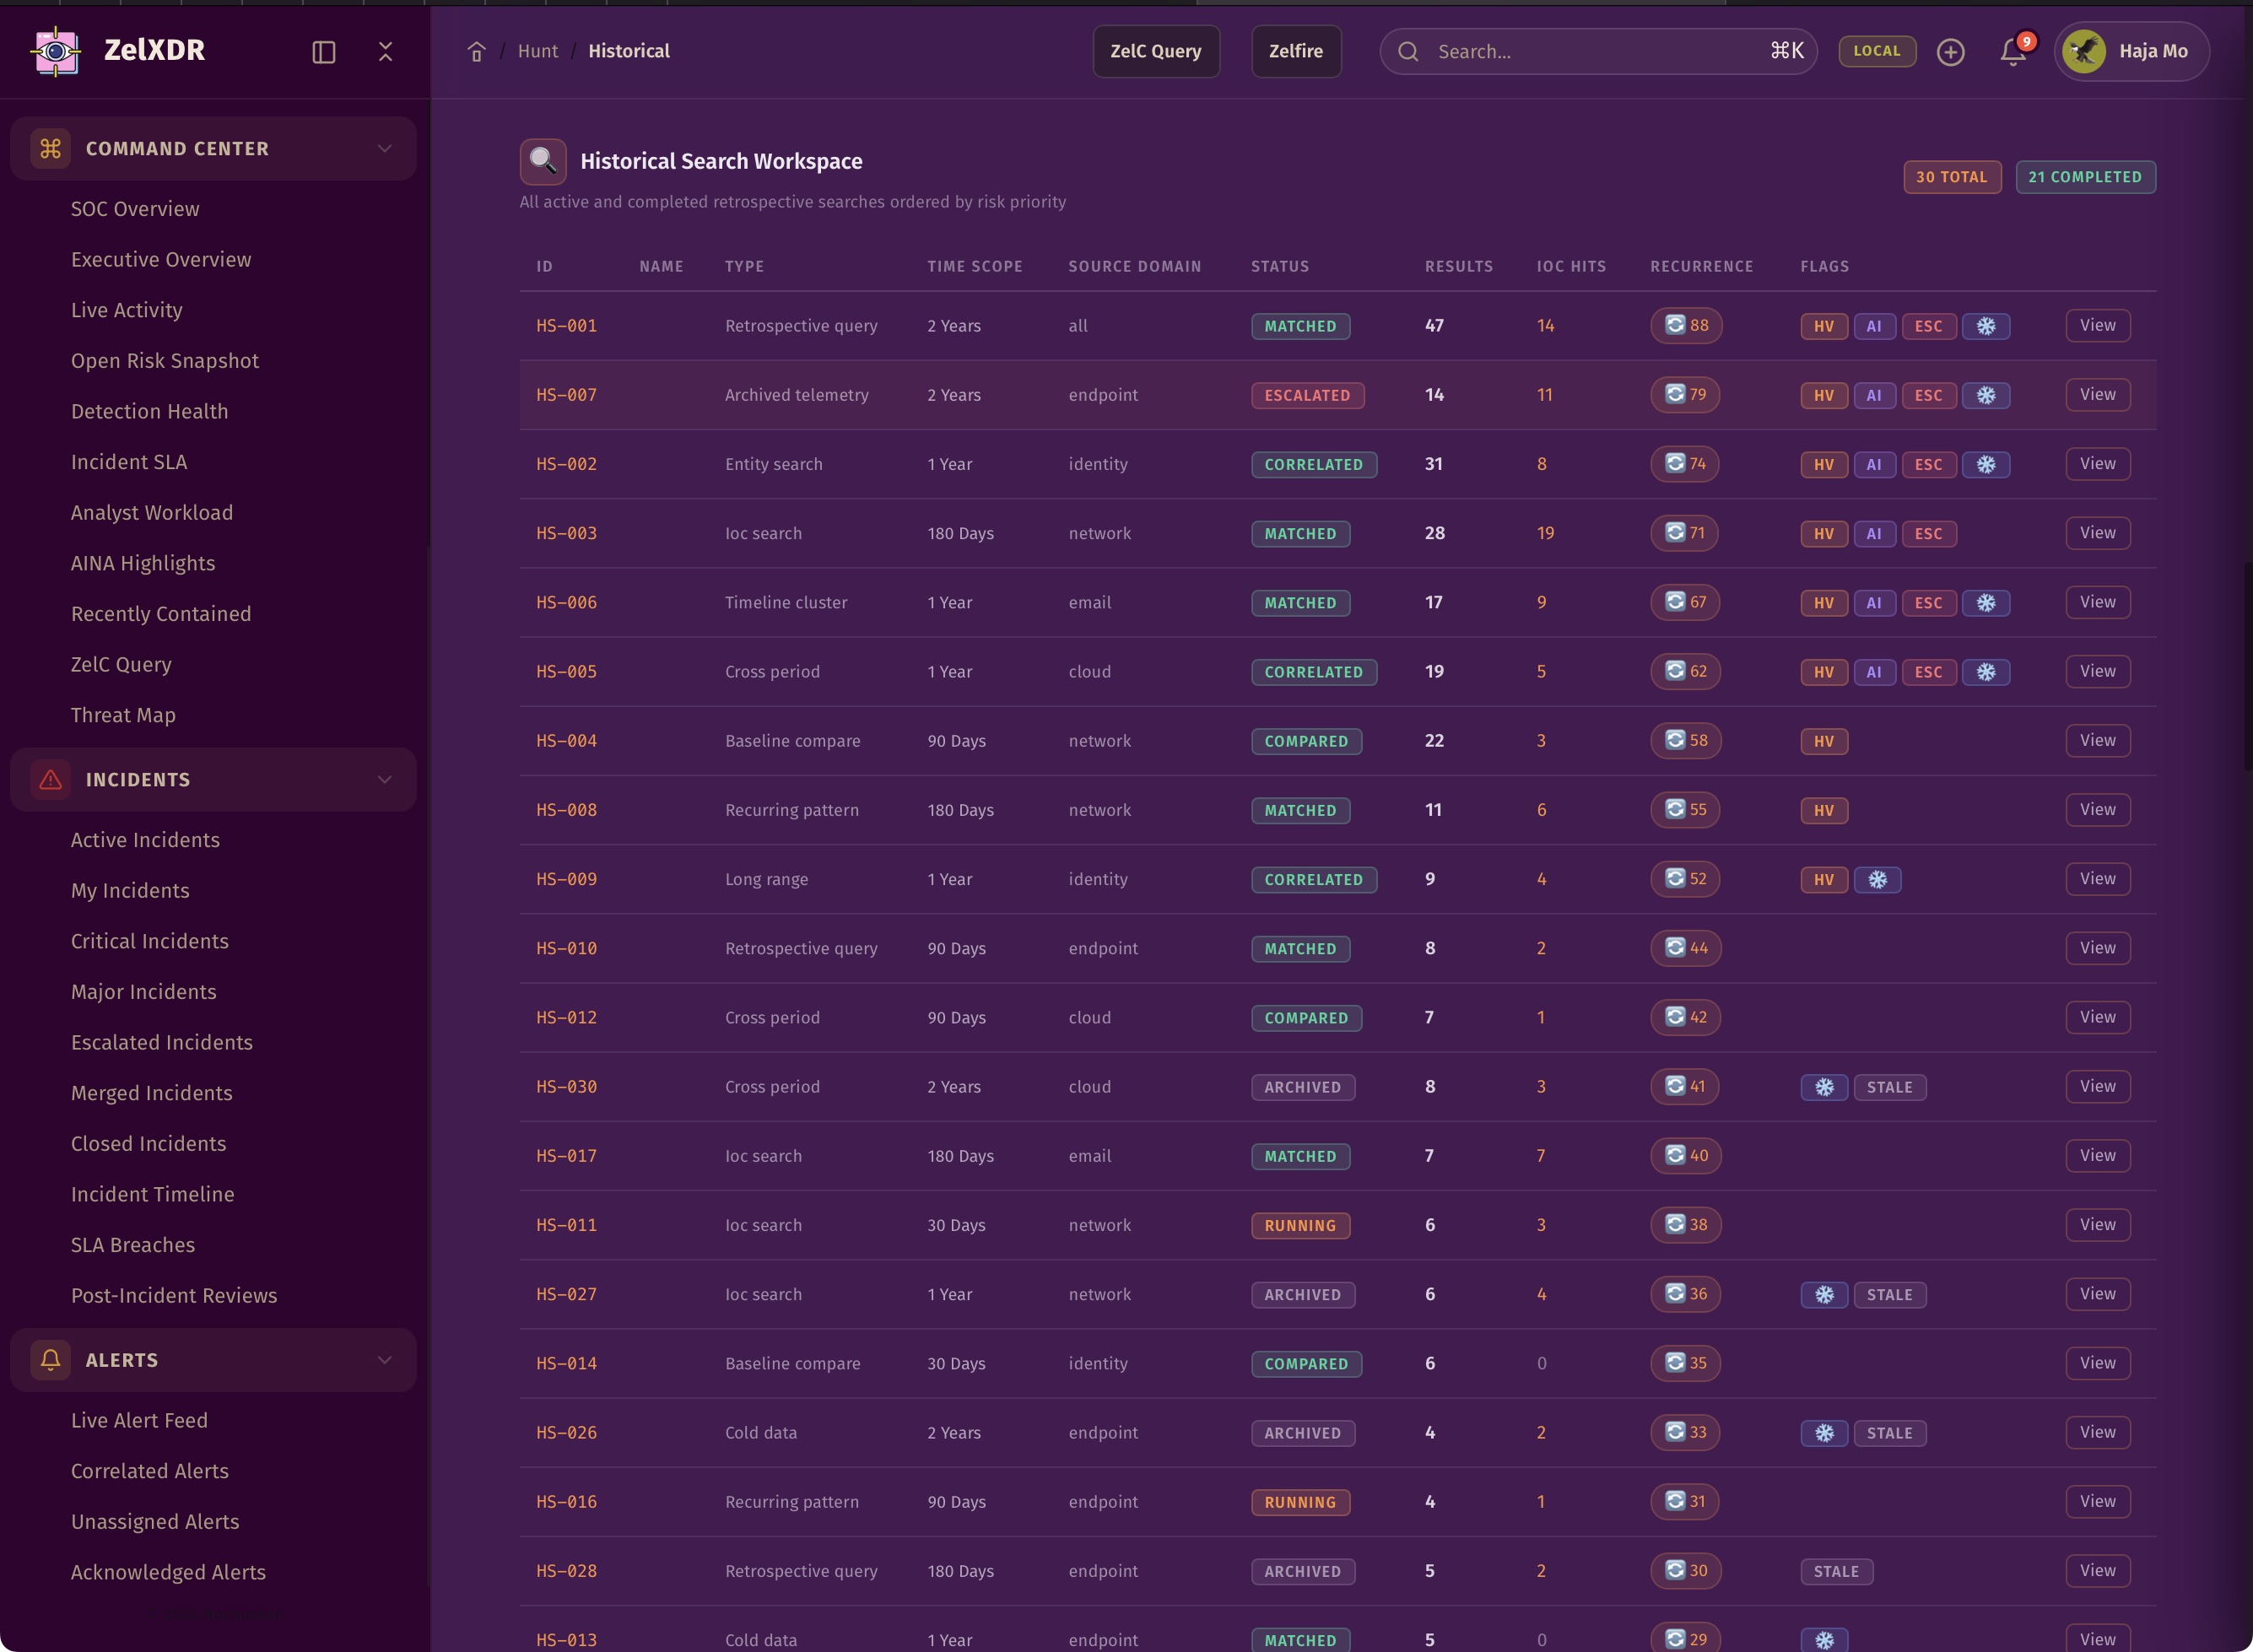Image resolution: width=2253 pixels, height=1652 pixels.
Task: Click the collapse-all arrows icon in sidebar header
Action: click(385, 52)
